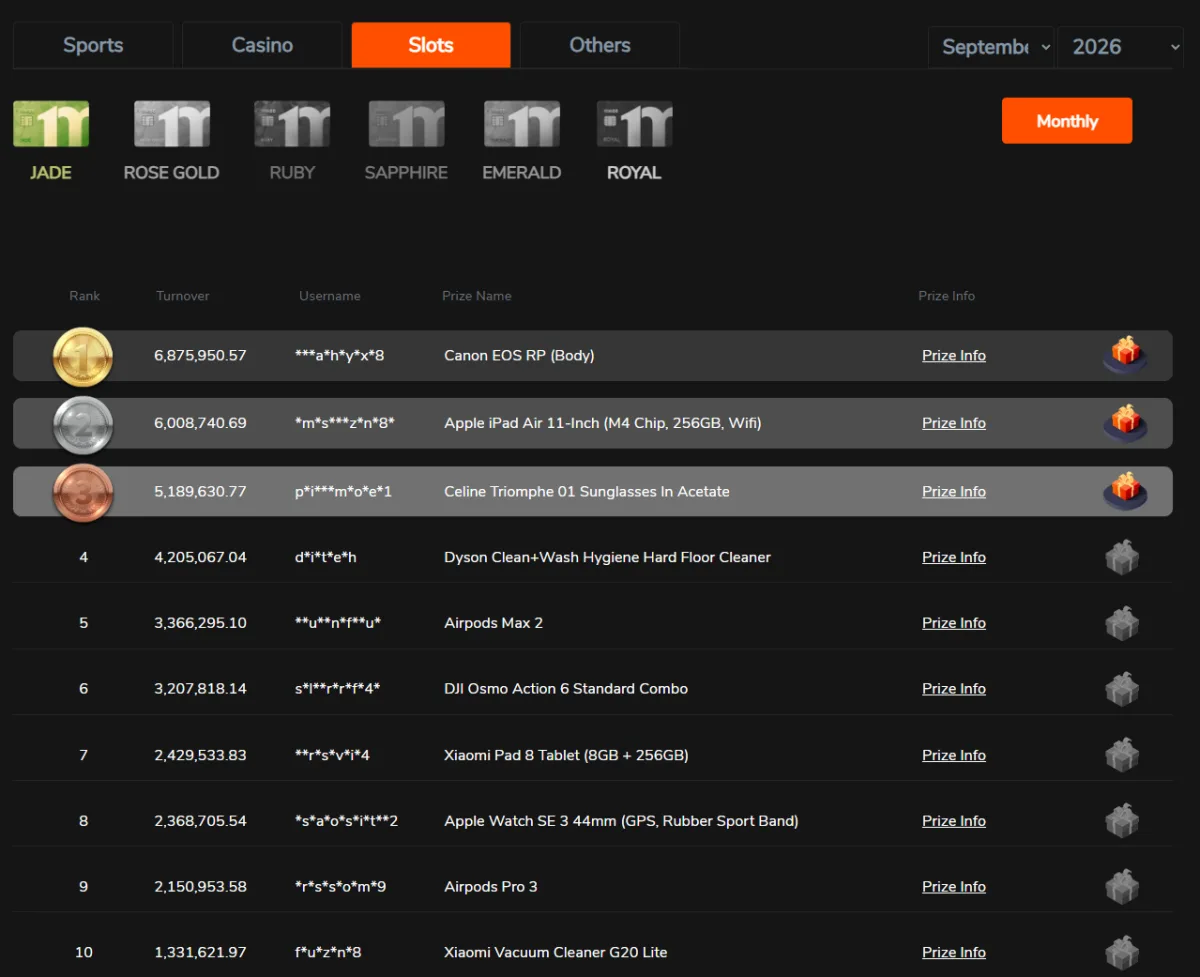Click the orange Monthly button

coord(1067,121)
